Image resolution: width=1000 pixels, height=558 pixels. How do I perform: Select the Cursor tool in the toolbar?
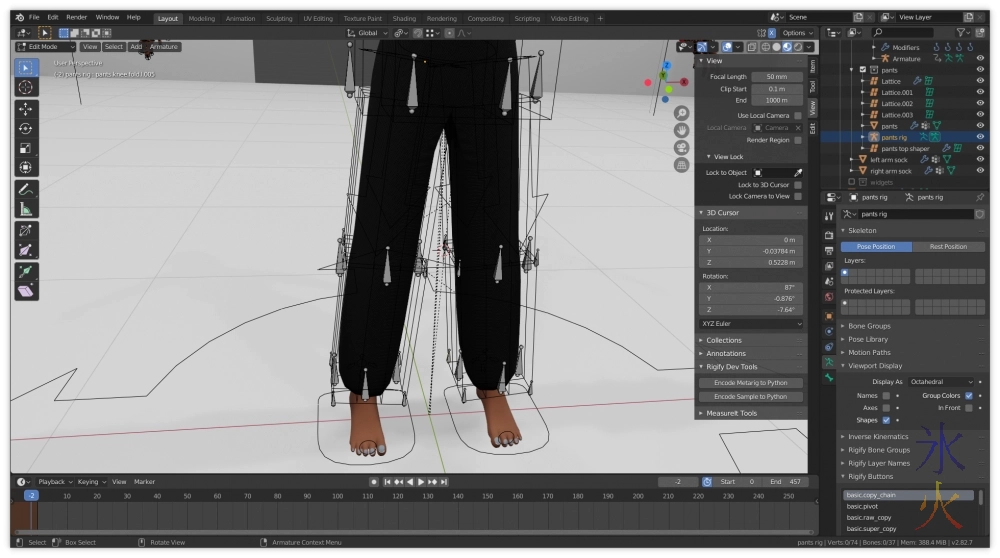[x=26, y=87]
